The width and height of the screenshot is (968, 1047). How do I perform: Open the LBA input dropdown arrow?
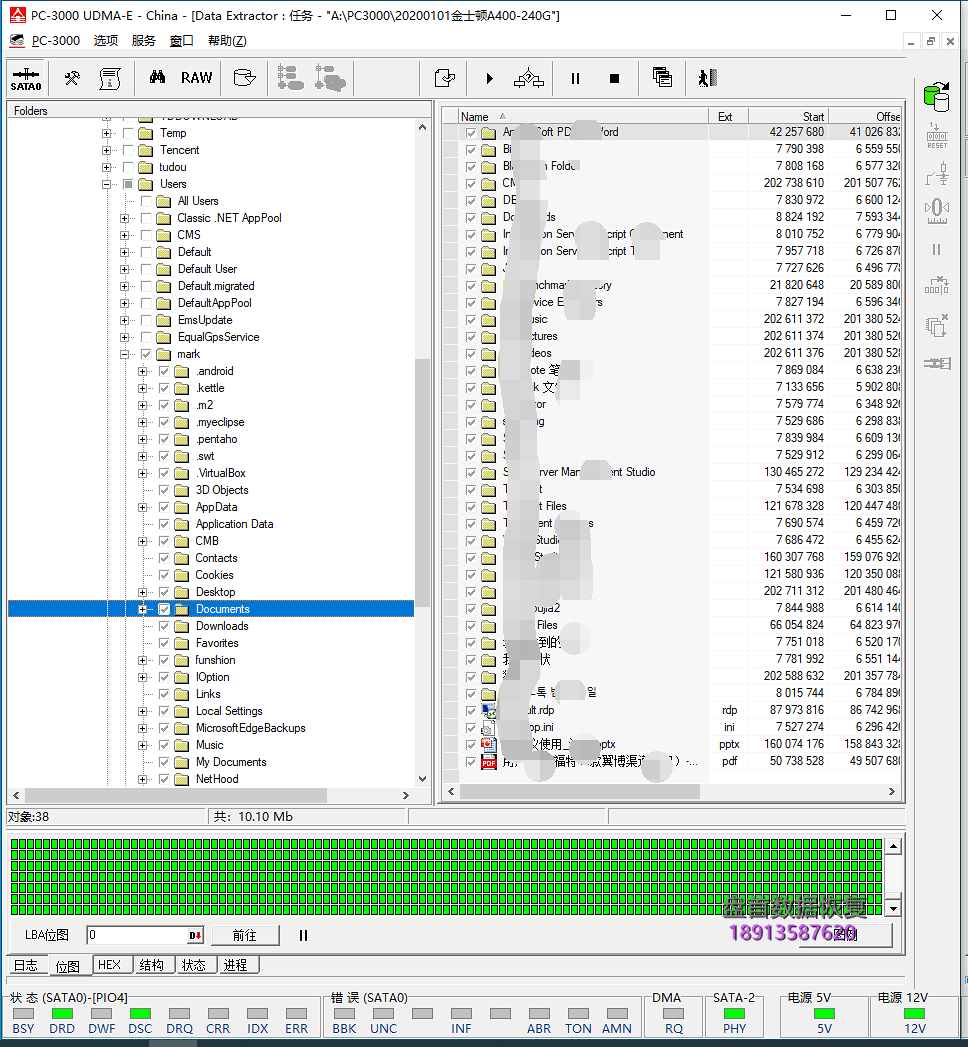pos(196,935)
